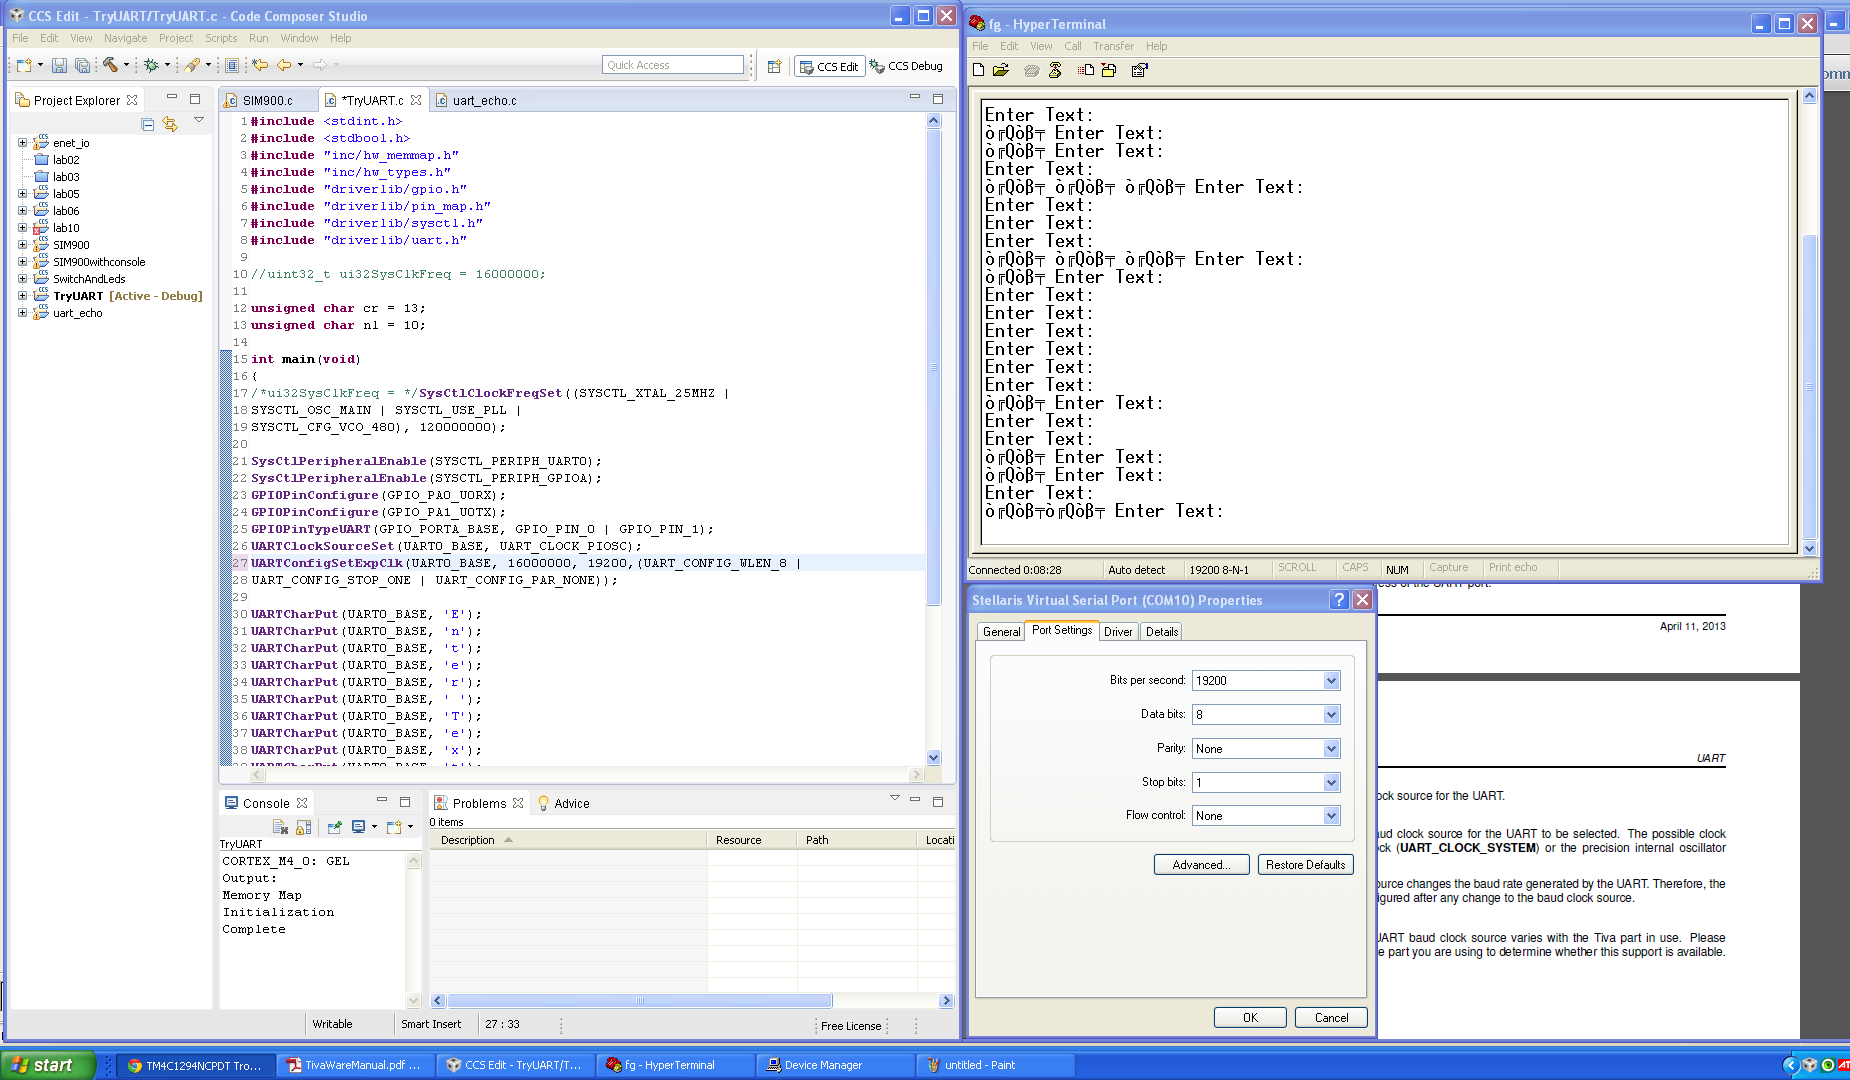The width and height of the screenshot is (1850, 1080).
Task: Expand the TryUART project tree node
Action: tap(22, 296)
